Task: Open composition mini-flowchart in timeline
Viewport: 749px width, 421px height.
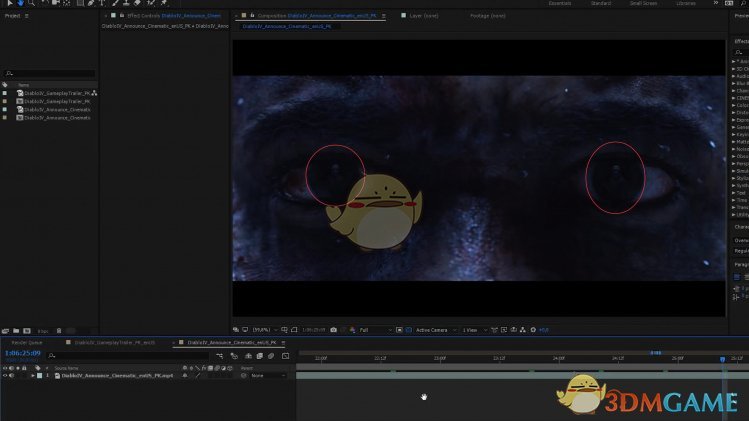Action: 219,356
